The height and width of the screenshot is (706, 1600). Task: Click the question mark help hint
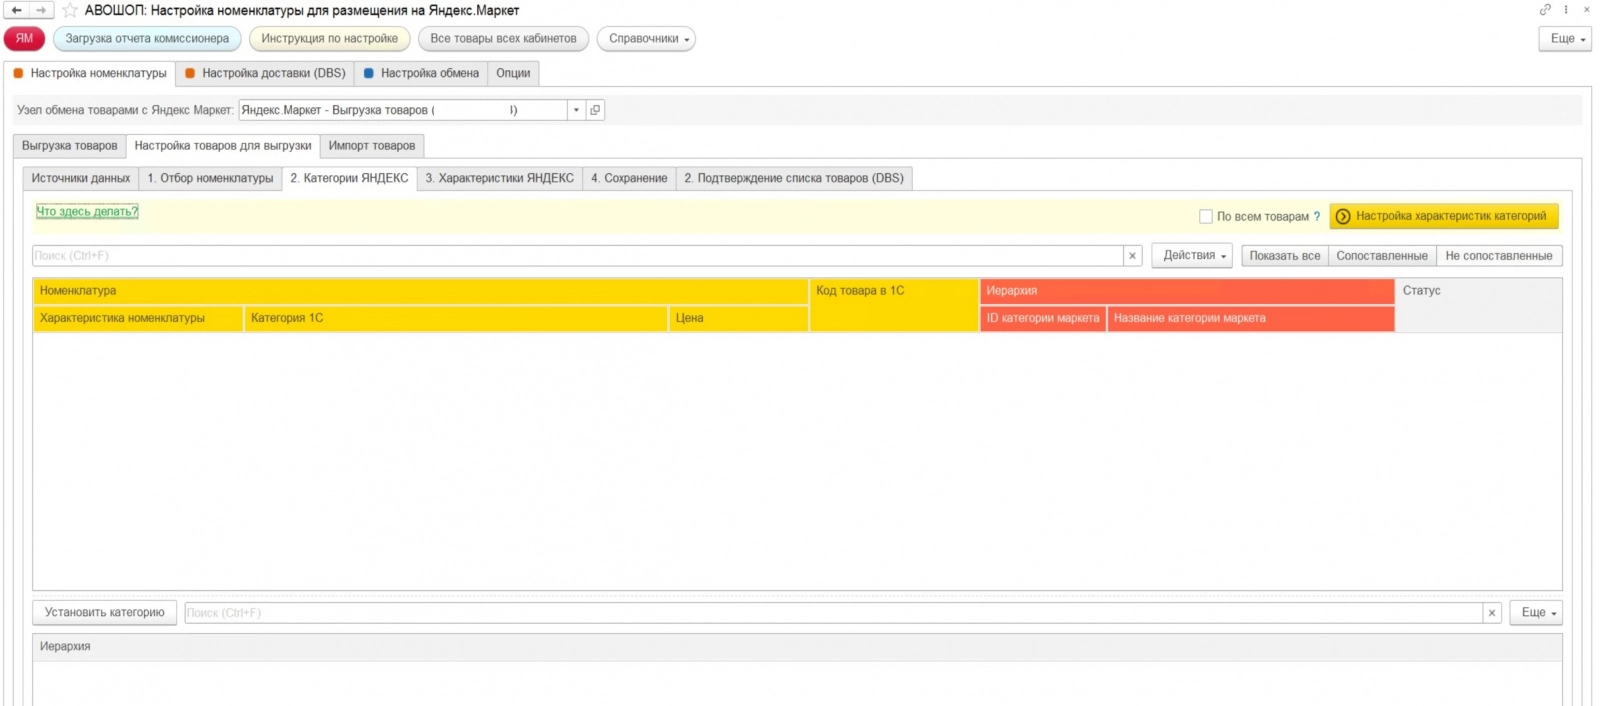(1316, 216)
